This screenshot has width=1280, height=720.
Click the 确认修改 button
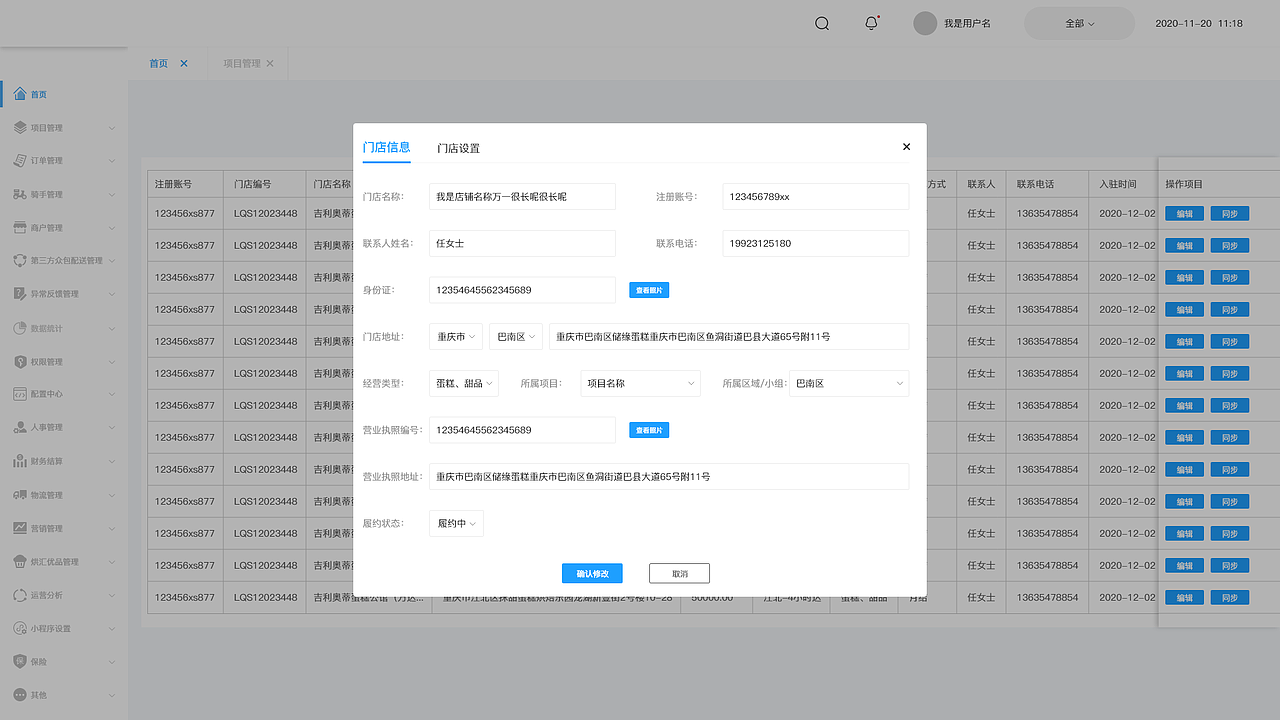click(592, 574)
